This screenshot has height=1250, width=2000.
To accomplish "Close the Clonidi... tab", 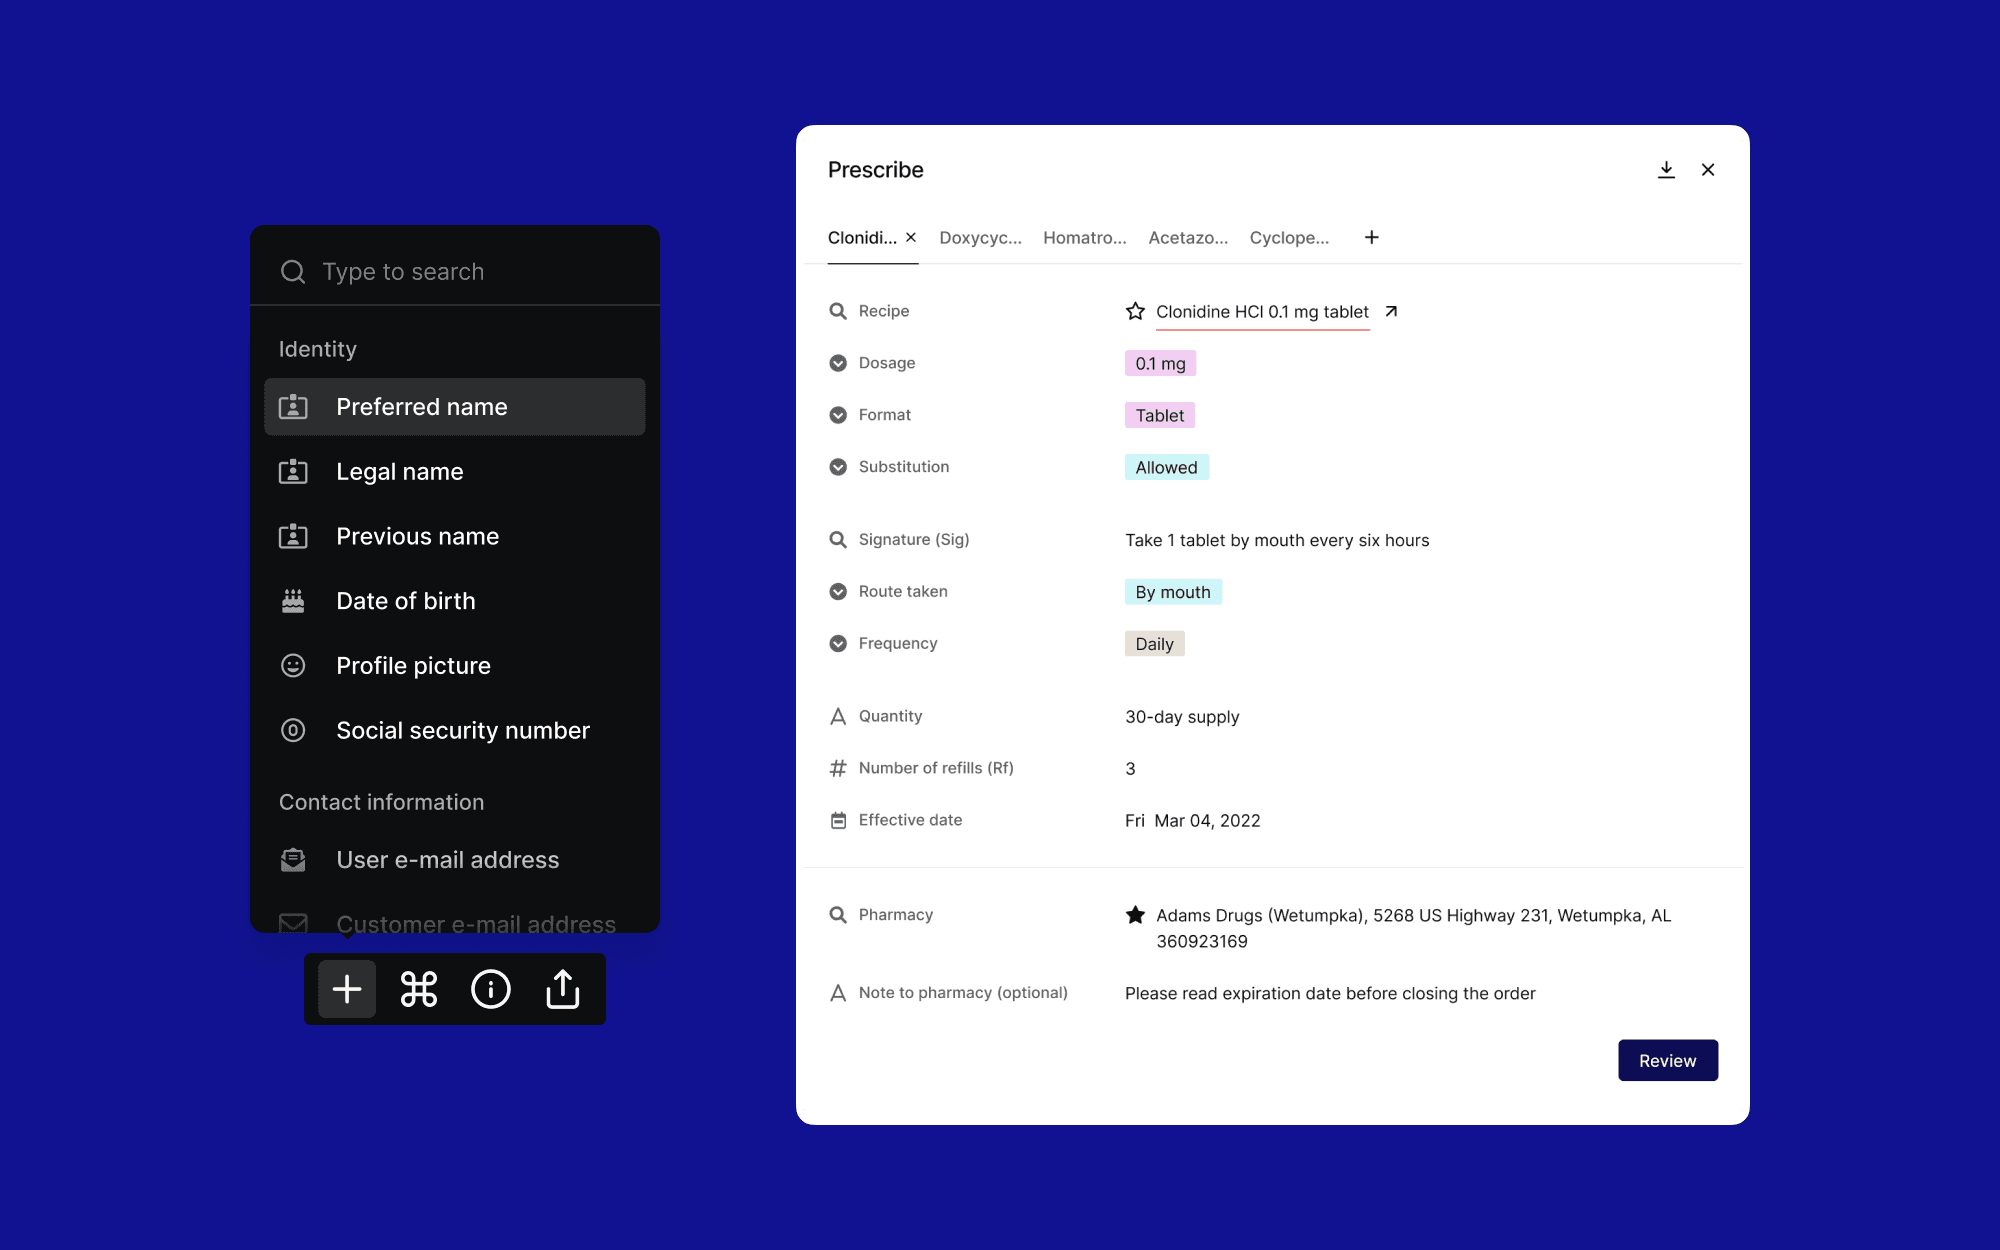I will coord(911,237).
